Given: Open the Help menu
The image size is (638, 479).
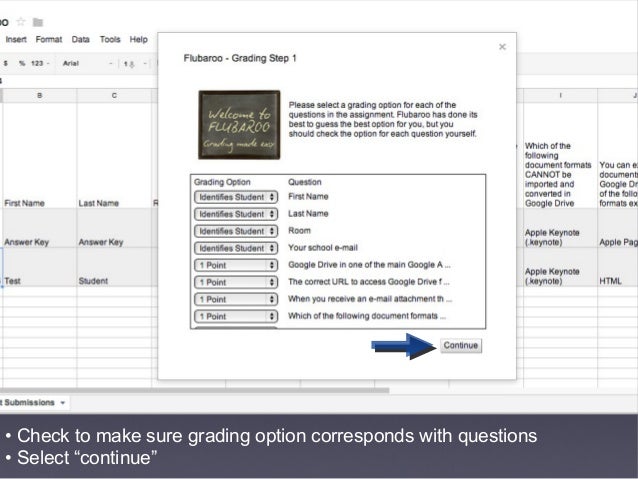Looking at the screenshot, I should (x=138, y=39).
